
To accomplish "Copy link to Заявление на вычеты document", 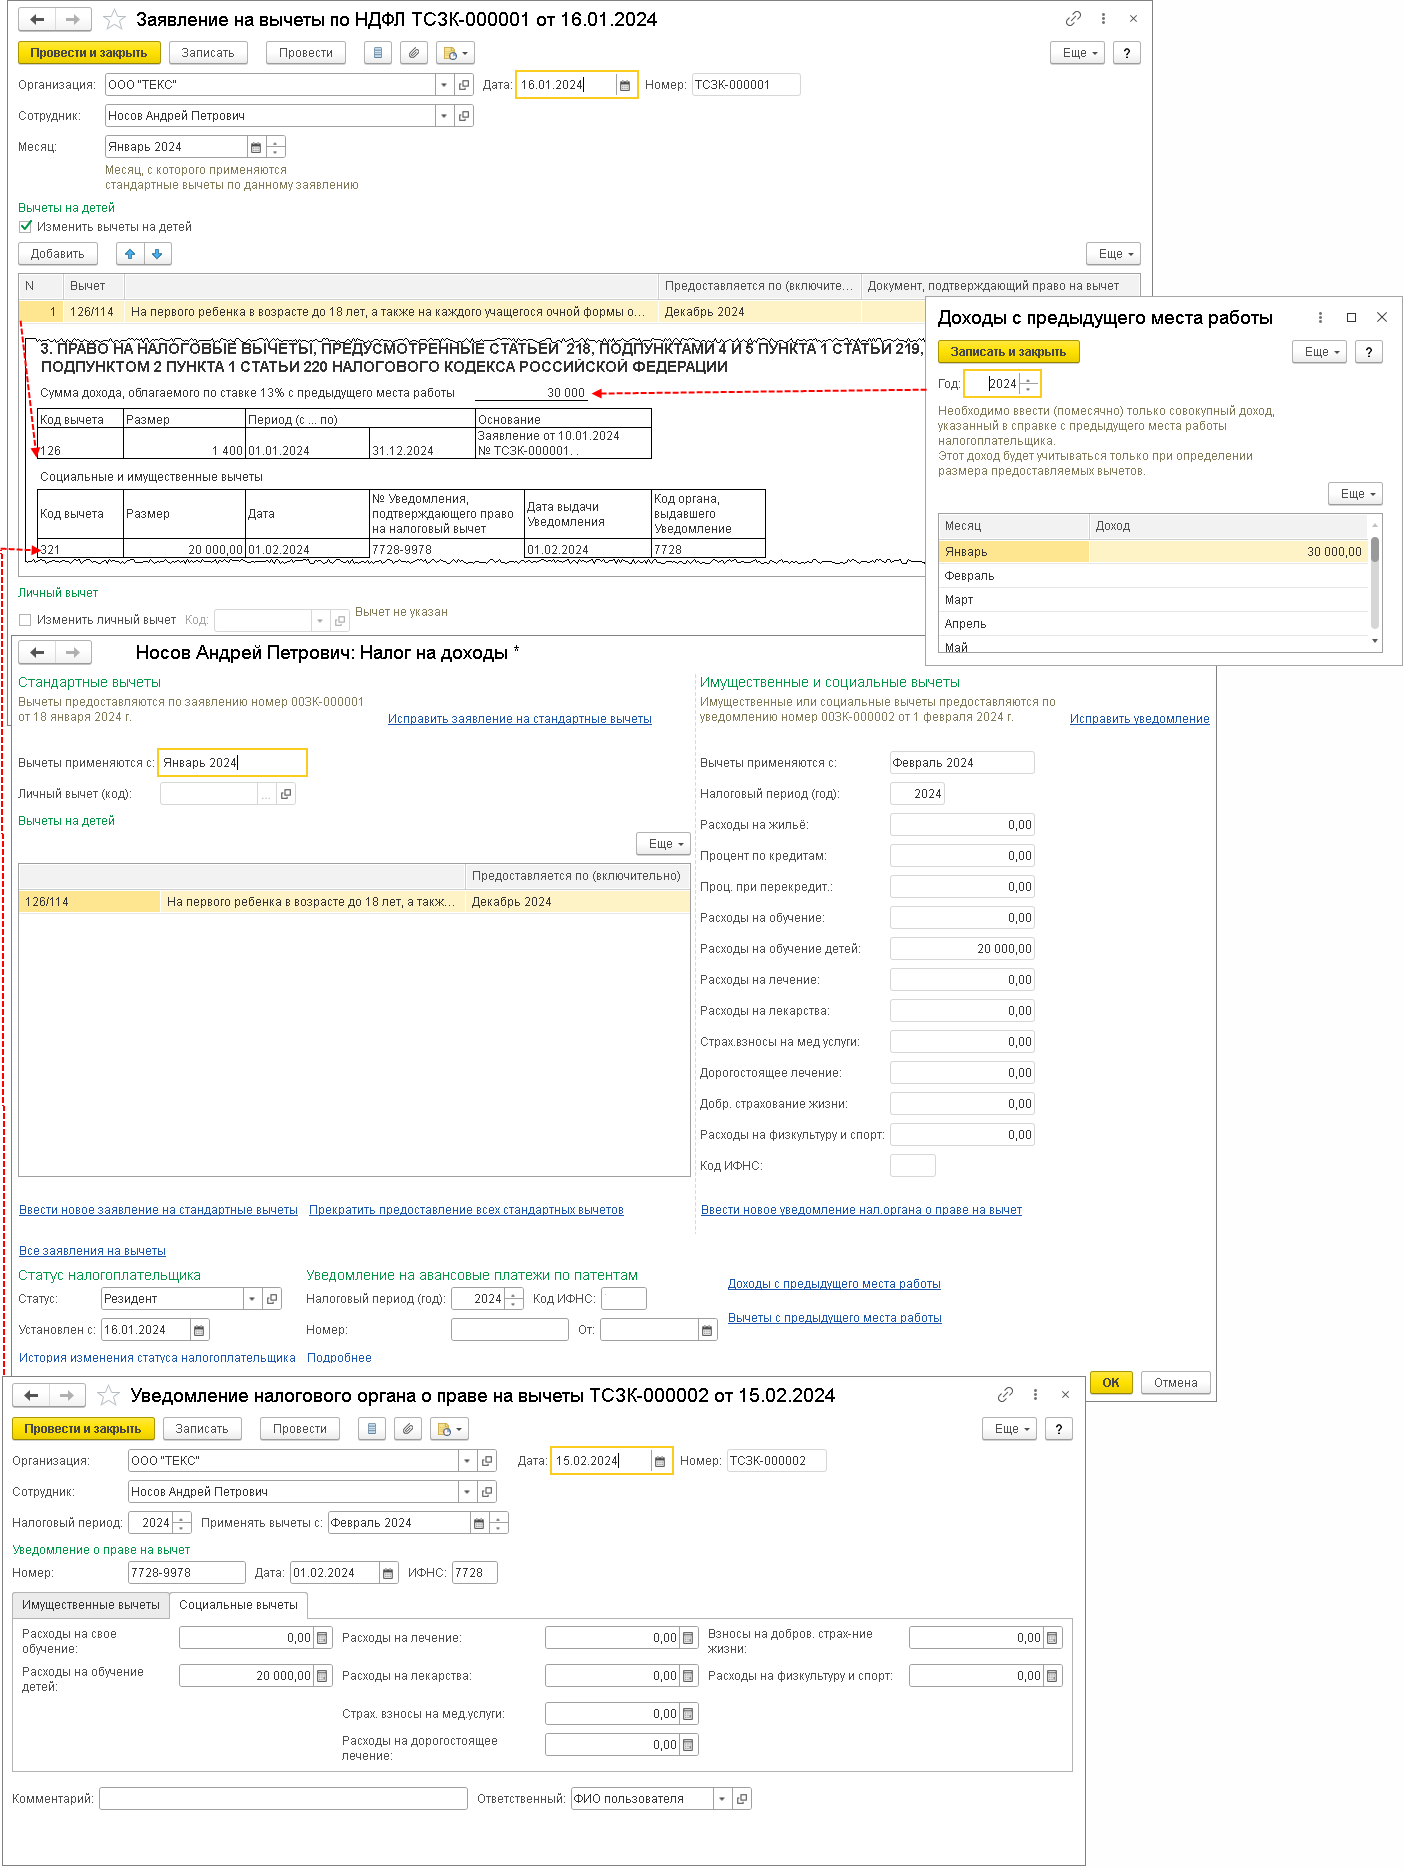I will pos(1073,19).
